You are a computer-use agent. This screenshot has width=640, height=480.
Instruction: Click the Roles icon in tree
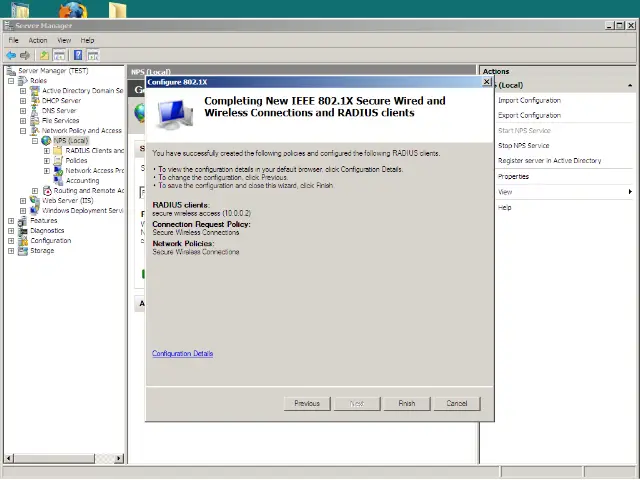click(x=23, y=81)
